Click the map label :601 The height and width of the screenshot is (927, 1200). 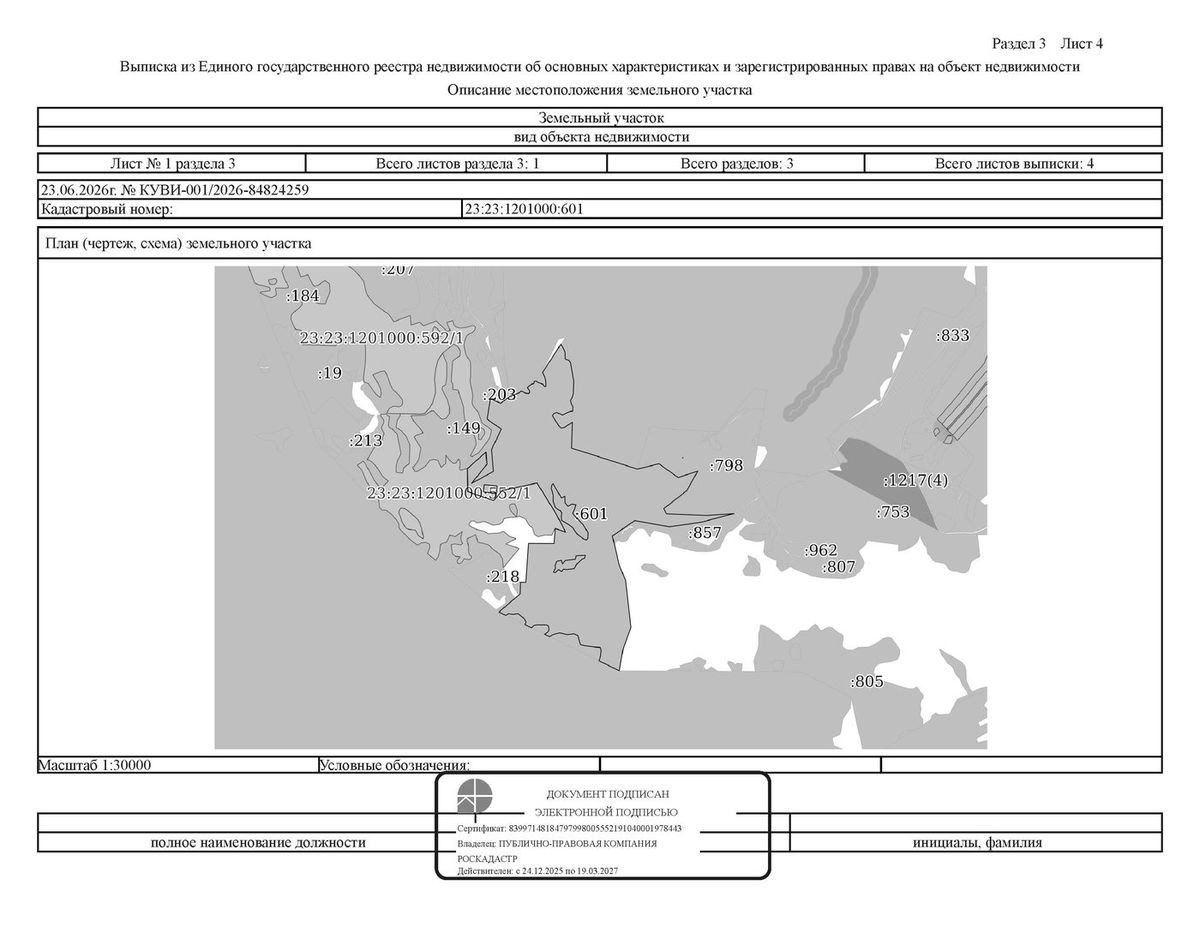pyautogui.click(x=591, y=514)
